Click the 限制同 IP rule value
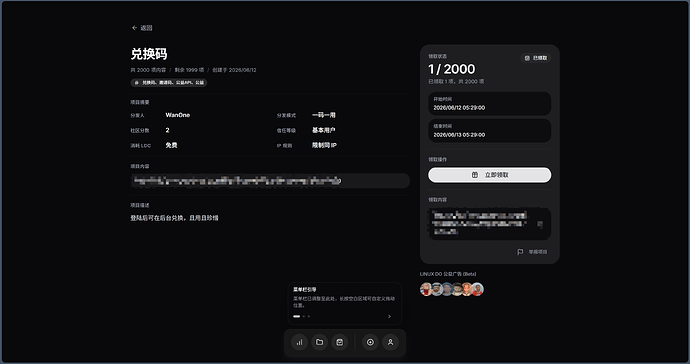Image resolution: width=690 pixels, height=364 pixels. (324, 145)
